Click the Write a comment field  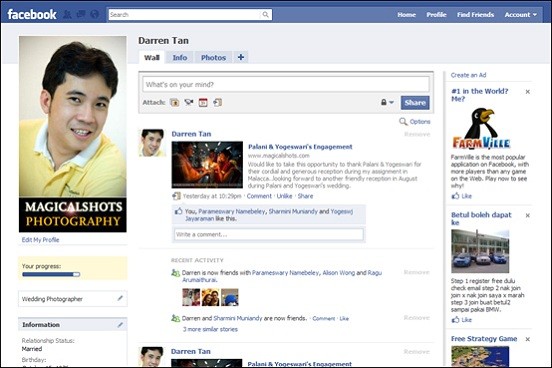coord(269,235)
